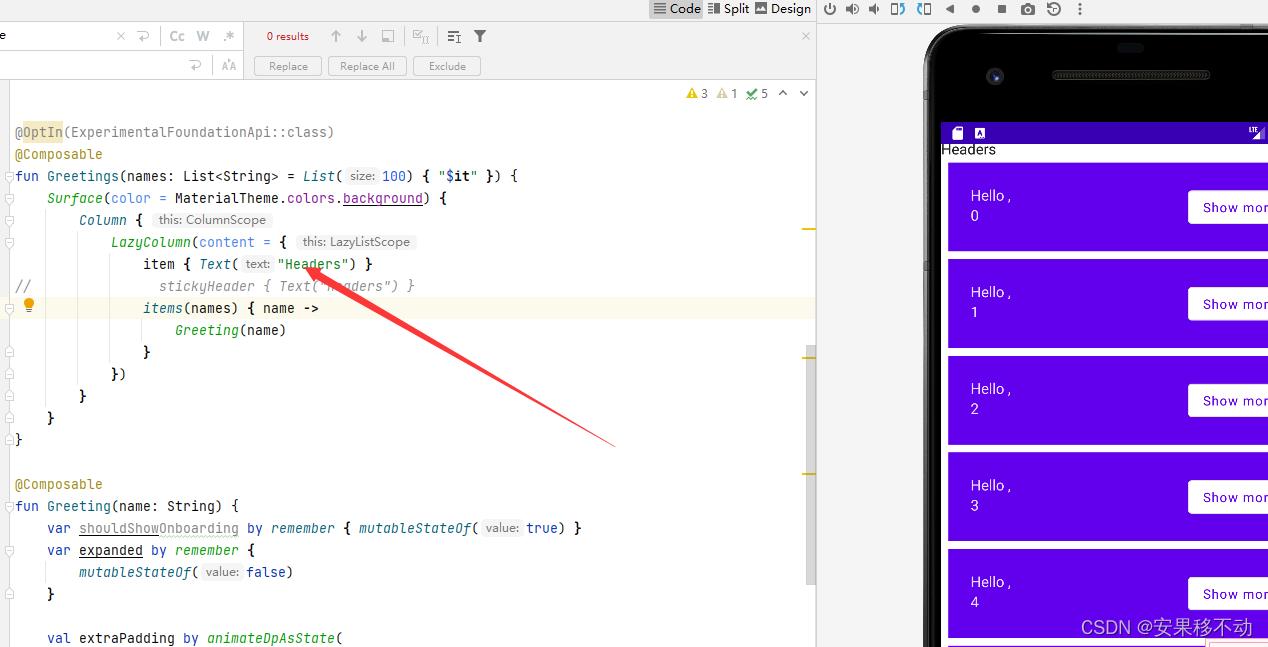1268x647 pixels.
Task: Click in the replace input field
Action: 90,66
